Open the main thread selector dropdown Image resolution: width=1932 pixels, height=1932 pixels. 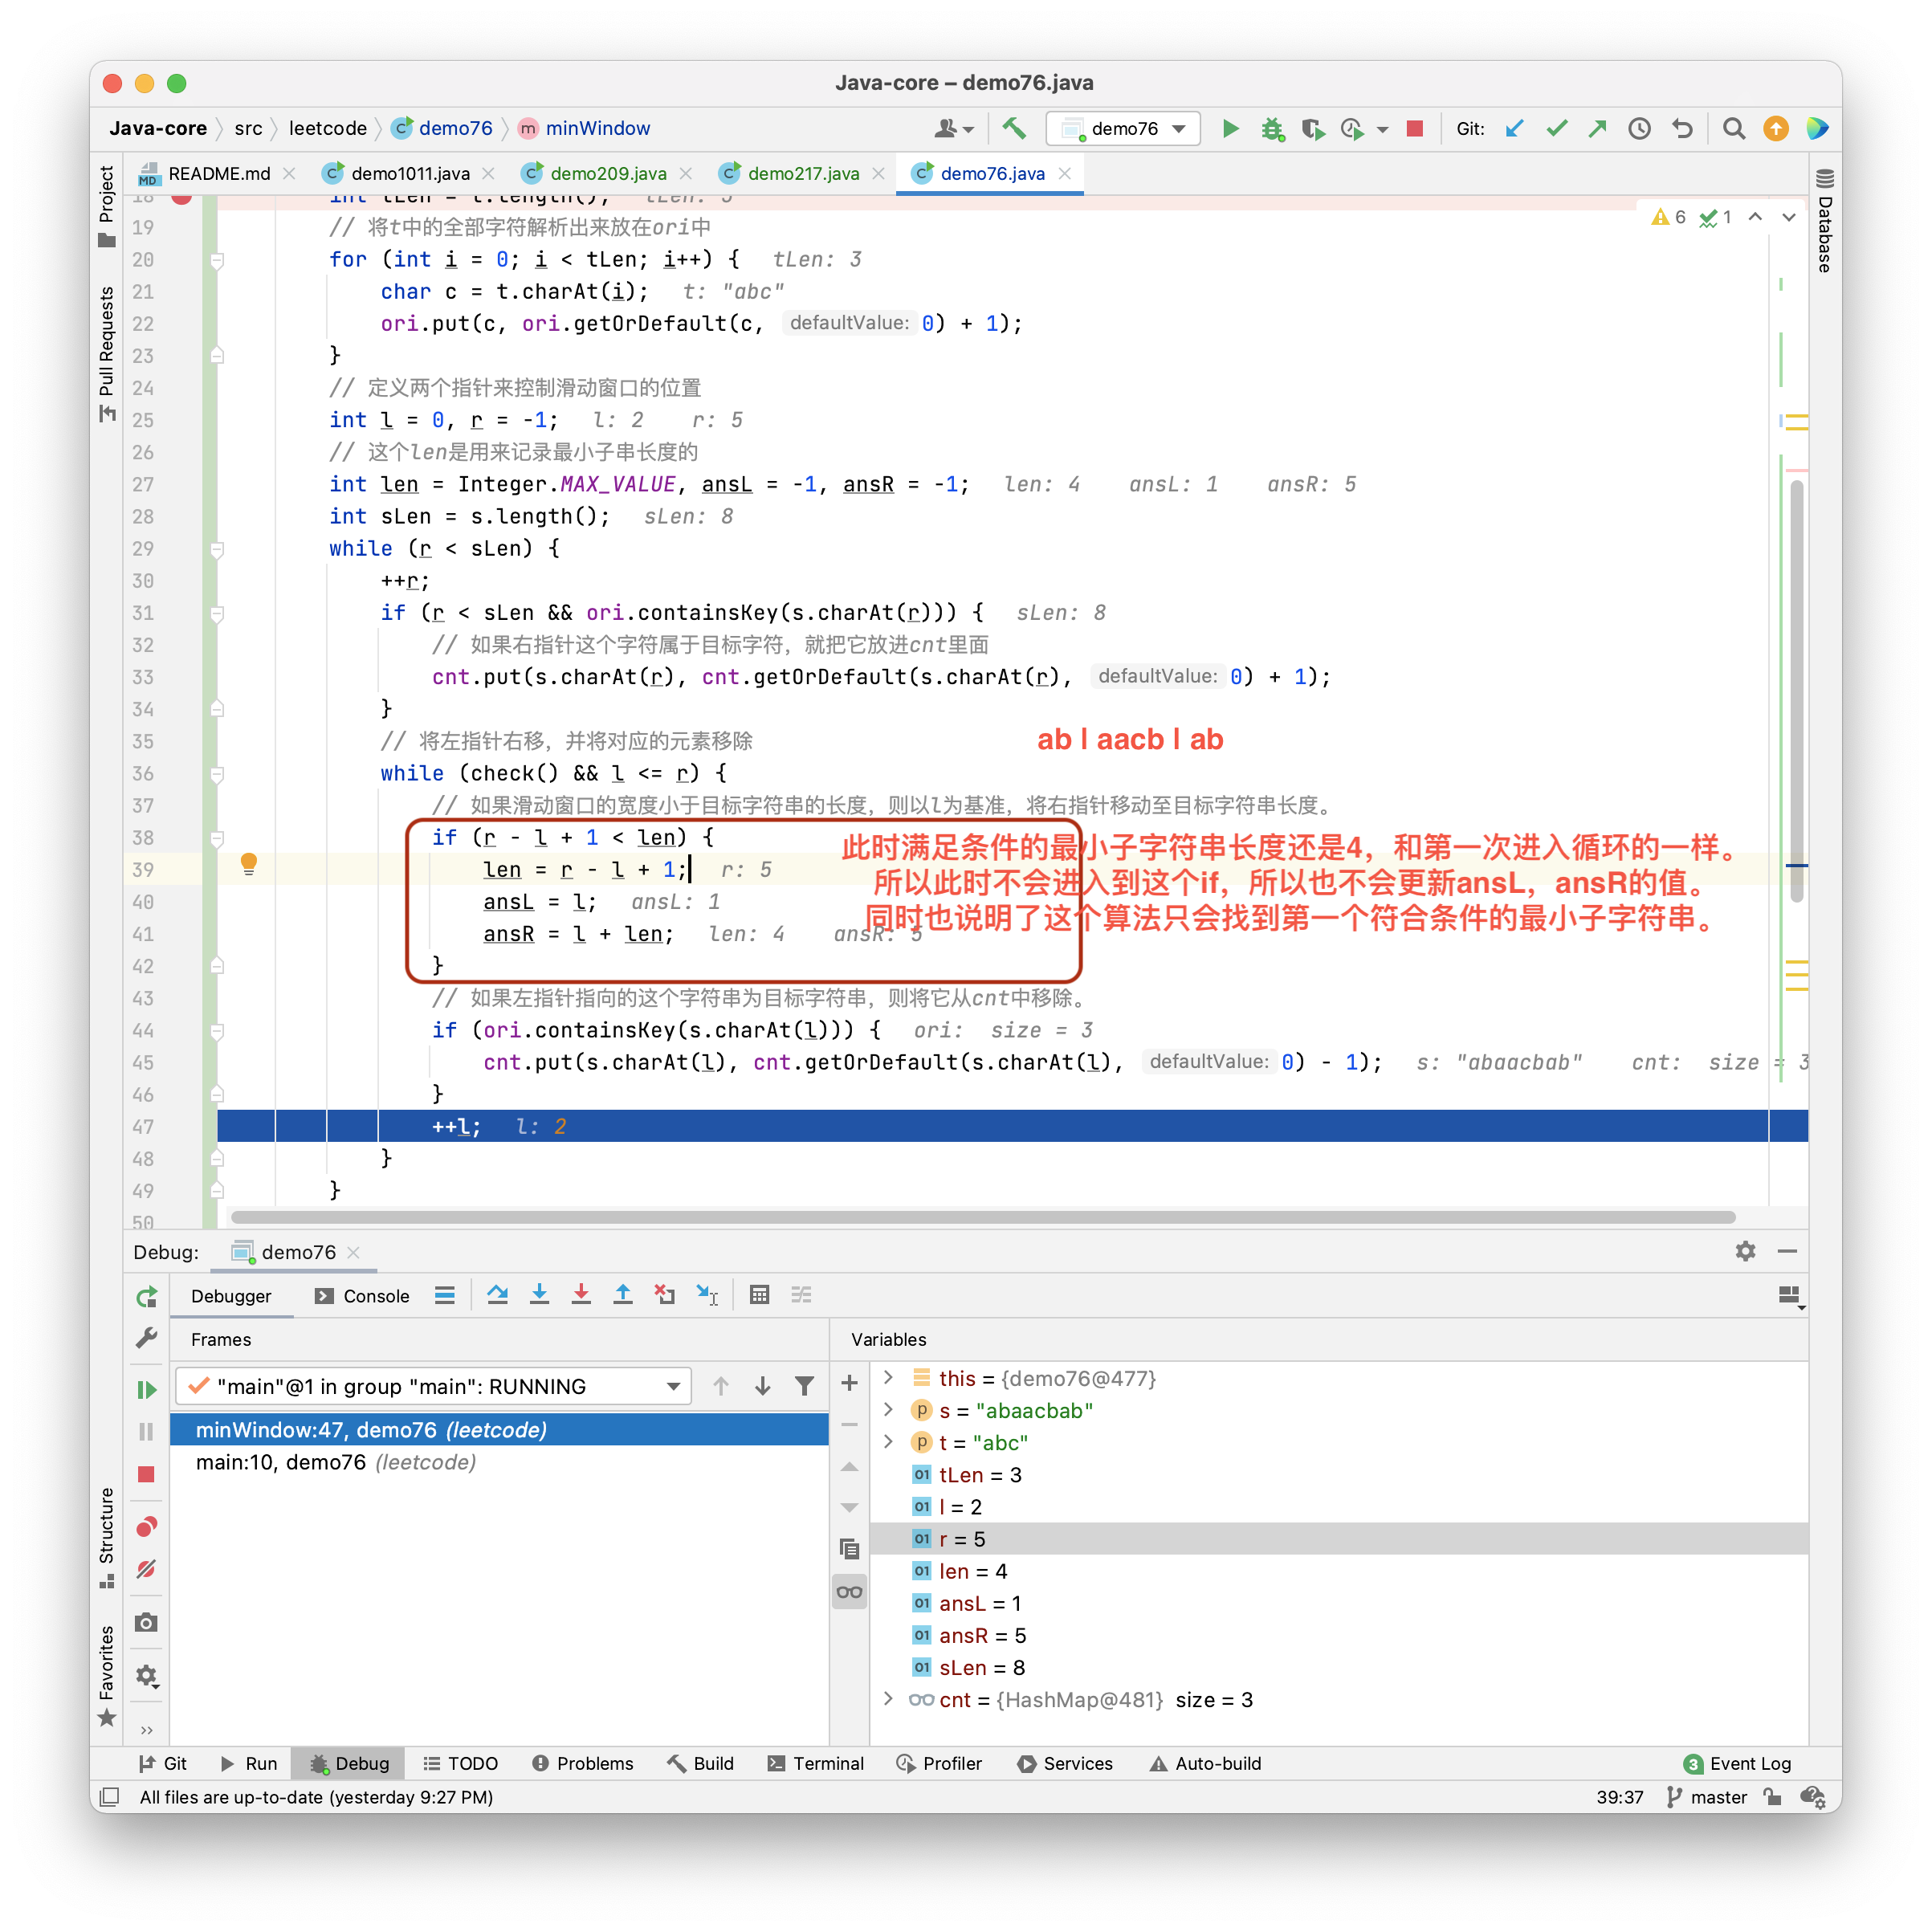433,1386
